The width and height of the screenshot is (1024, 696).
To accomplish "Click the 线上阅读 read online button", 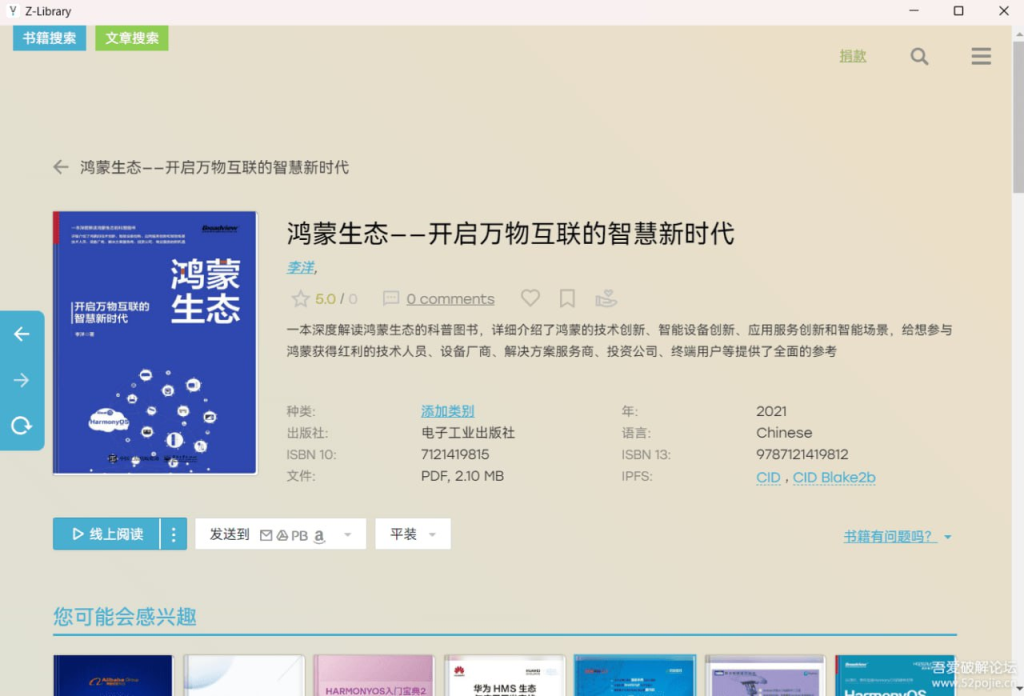I will point(106,534).
